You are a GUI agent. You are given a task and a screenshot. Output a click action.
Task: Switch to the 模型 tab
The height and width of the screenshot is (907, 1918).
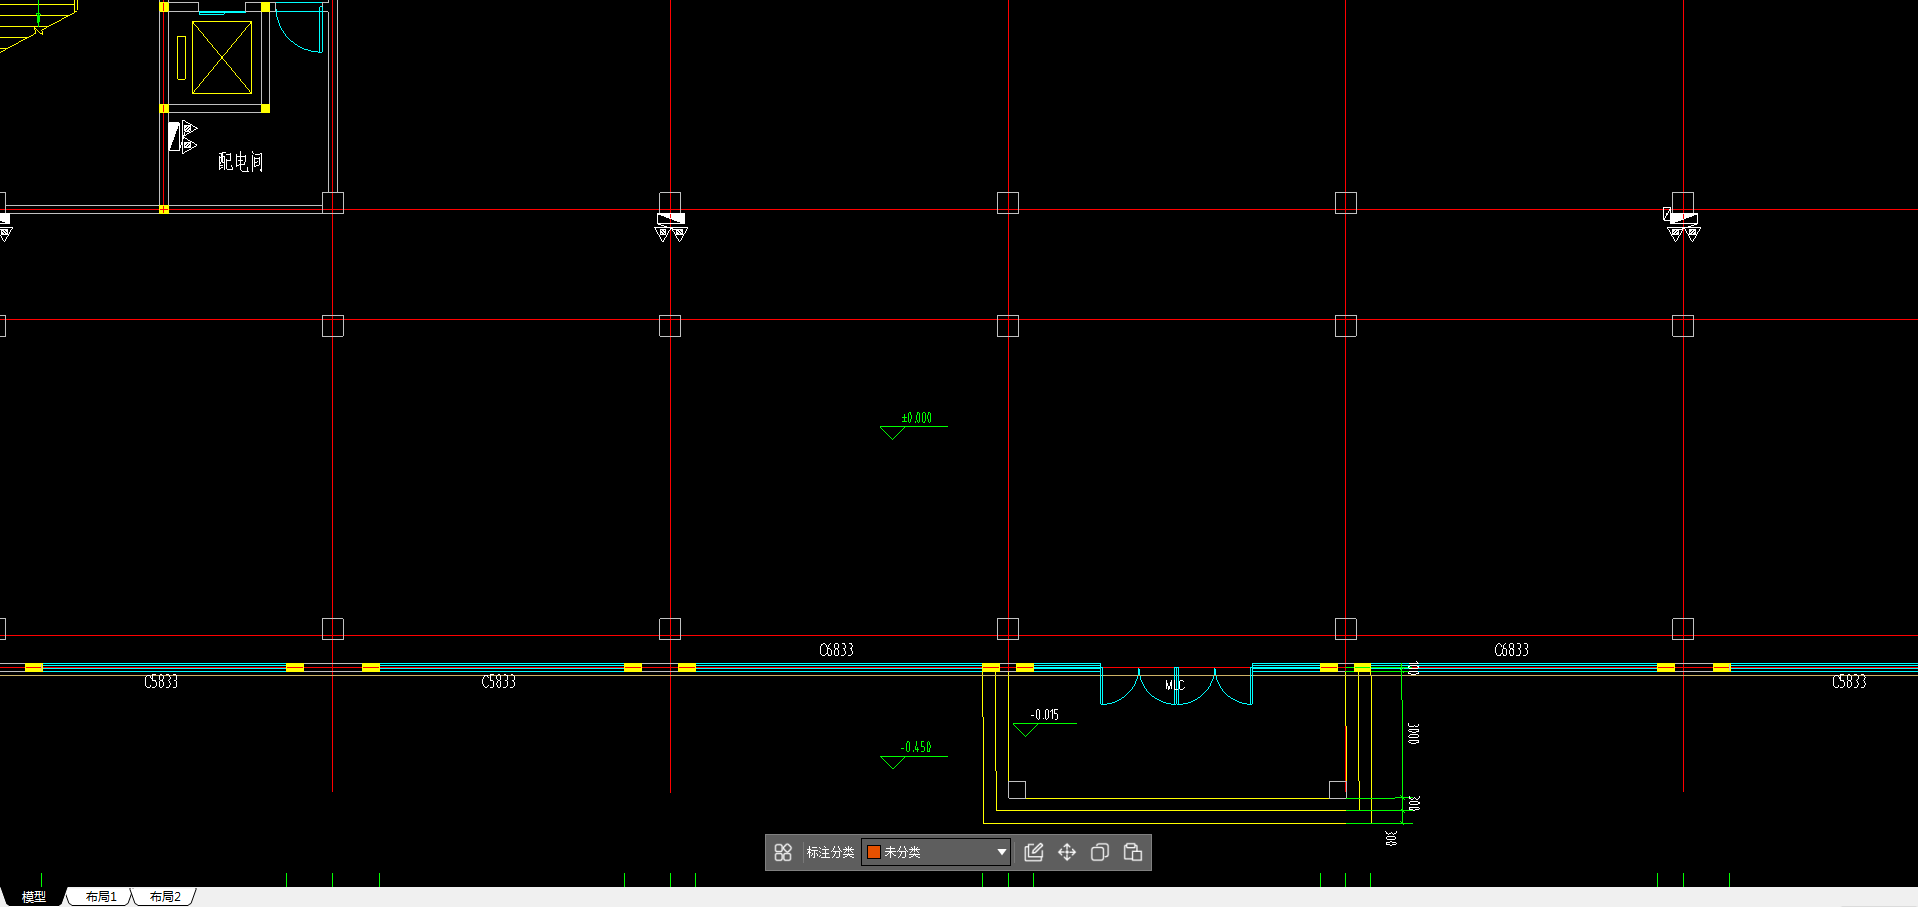coord(34,897)
